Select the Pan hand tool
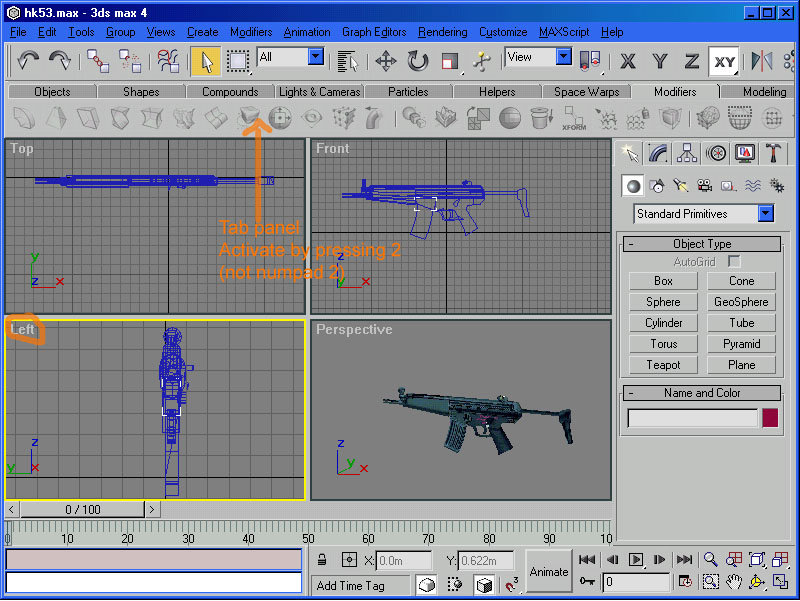The width and height of the screenshot is (800, 601). [x=734, y=581]
